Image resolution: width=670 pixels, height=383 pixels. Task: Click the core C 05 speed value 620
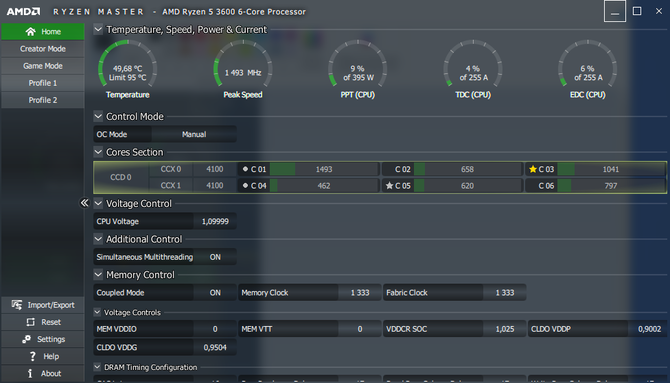coord(467,186)
